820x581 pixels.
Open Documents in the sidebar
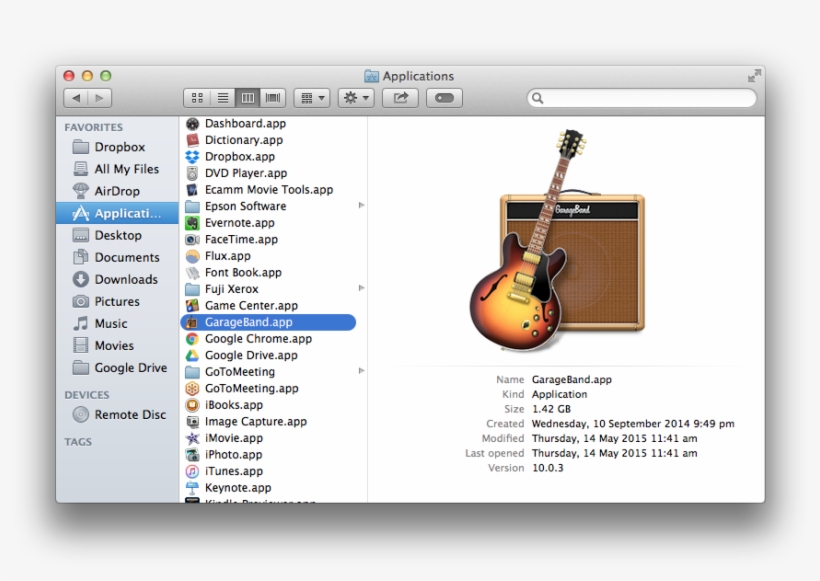(x=117, y=257)
